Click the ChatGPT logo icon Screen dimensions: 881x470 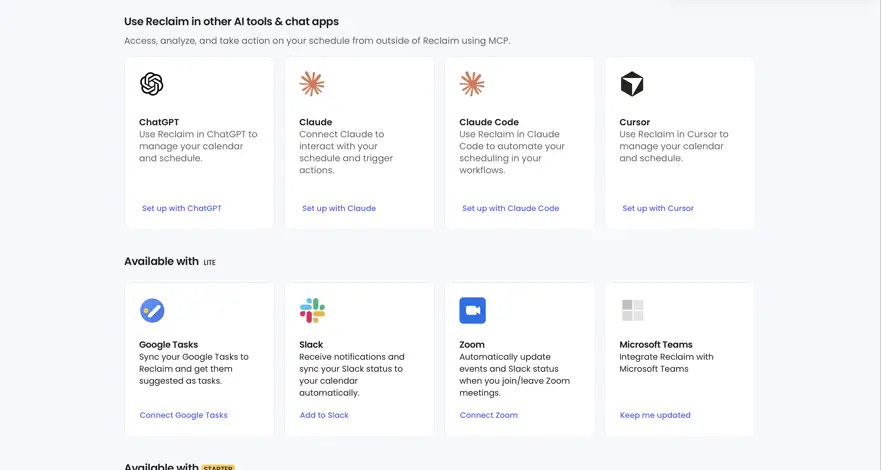152,84
